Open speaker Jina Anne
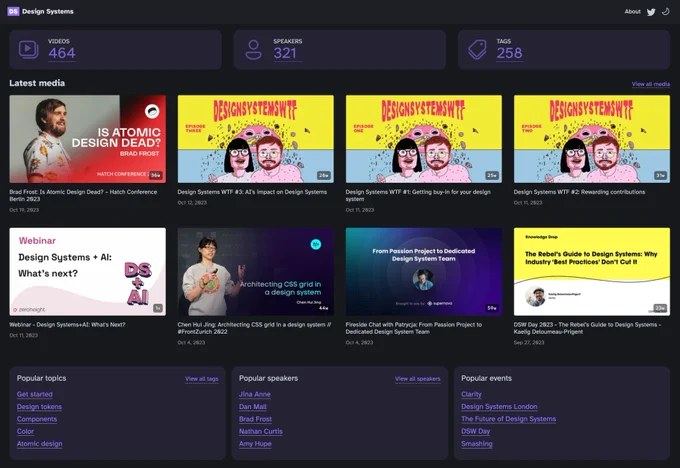This screenshot has width=680, height=468. point(255,394)
